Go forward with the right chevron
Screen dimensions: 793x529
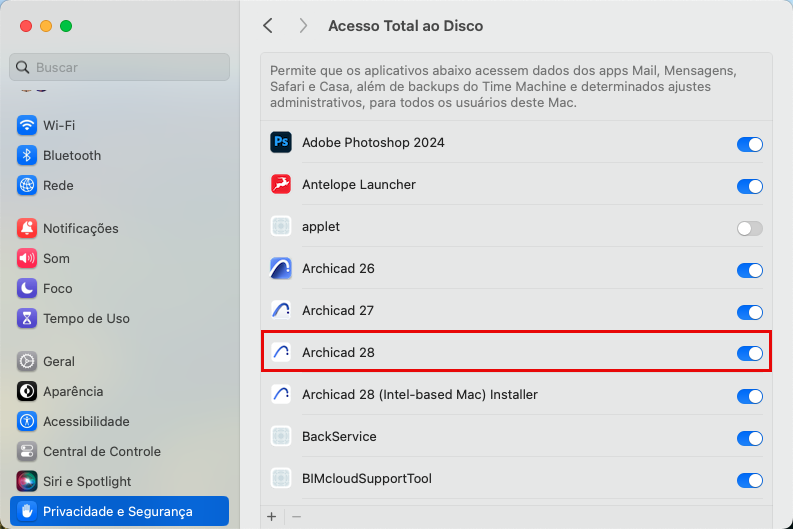[303, 25]
